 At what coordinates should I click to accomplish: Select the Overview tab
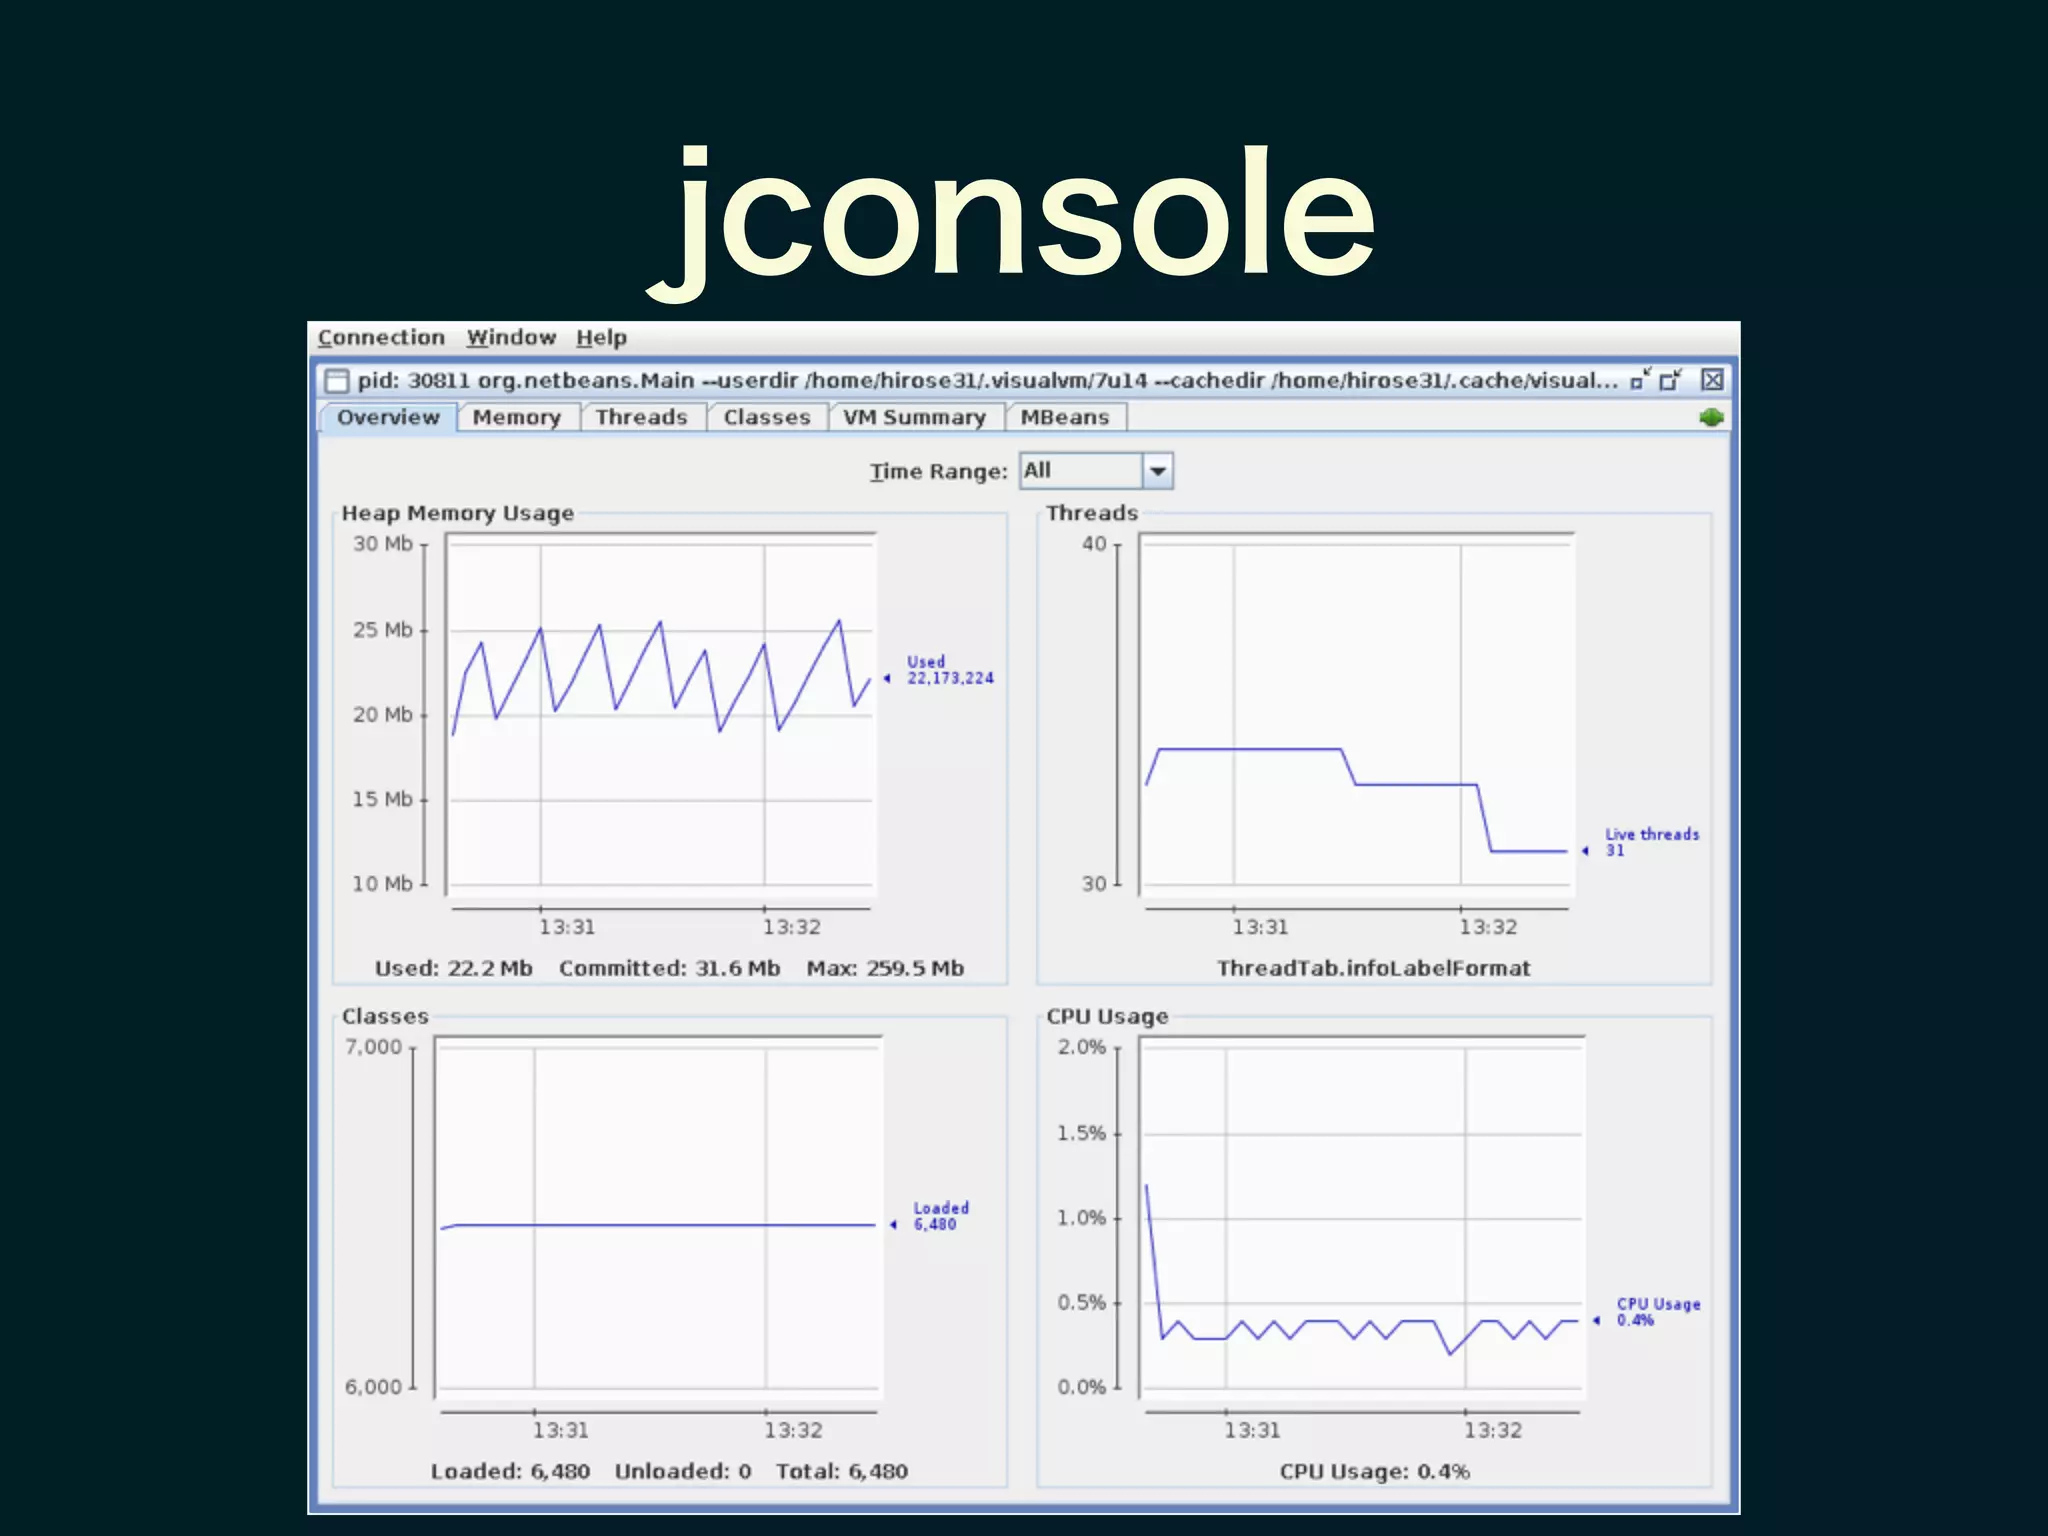click(388, 417)
